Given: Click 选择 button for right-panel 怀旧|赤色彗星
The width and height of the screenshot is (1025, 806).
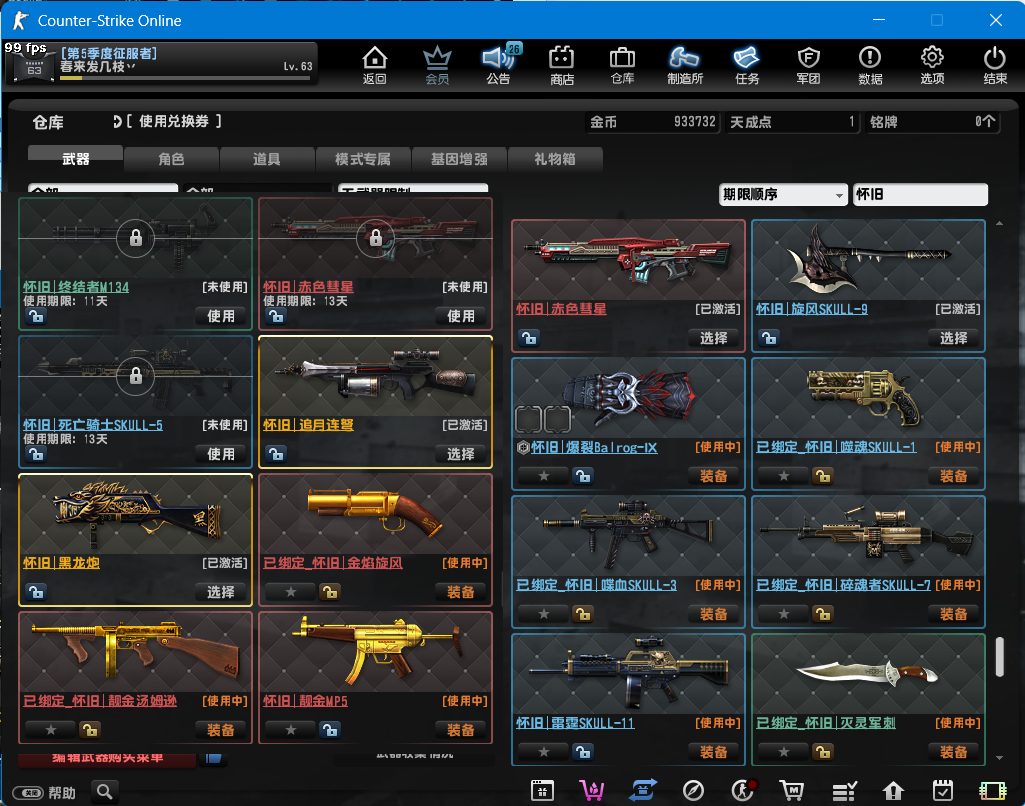Looking at the screenshot, I should [x=714, y=338].
